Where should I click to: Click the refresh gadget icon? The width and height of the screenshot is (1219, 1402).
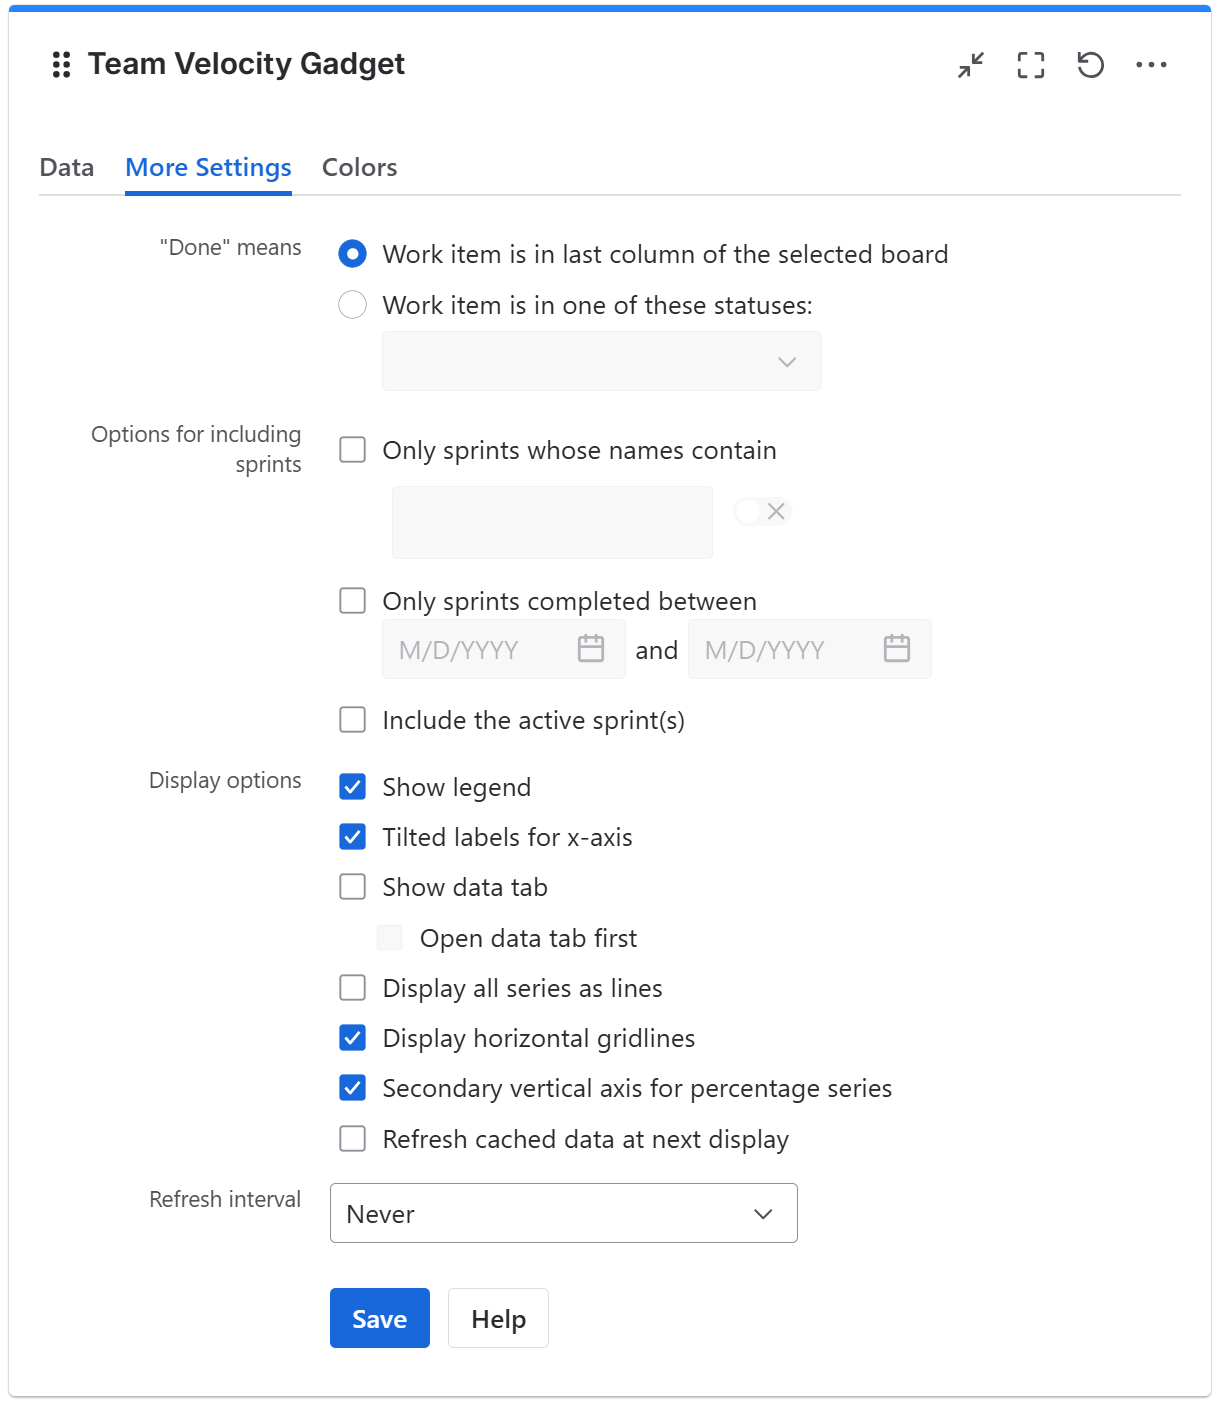pos(1091,64)
